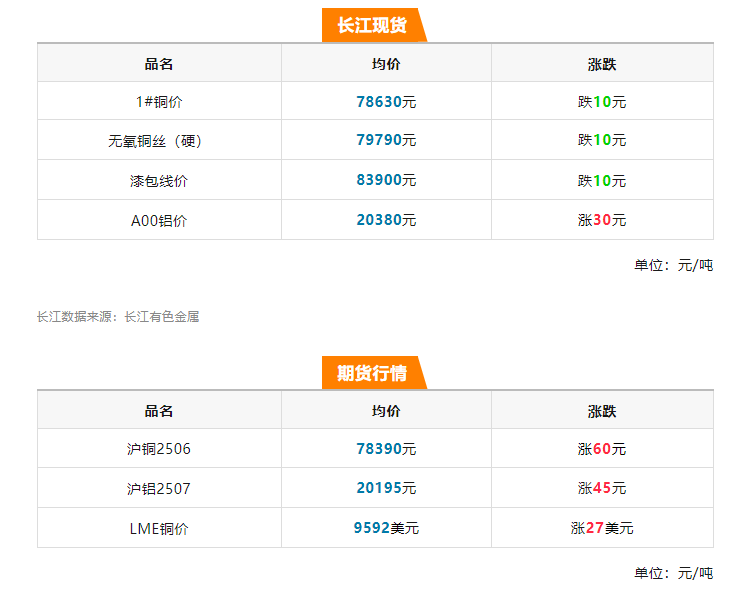Viewport: 744px width, 591px height.
Task: Click the 78630元 average price value
Action: click(386, 102)
